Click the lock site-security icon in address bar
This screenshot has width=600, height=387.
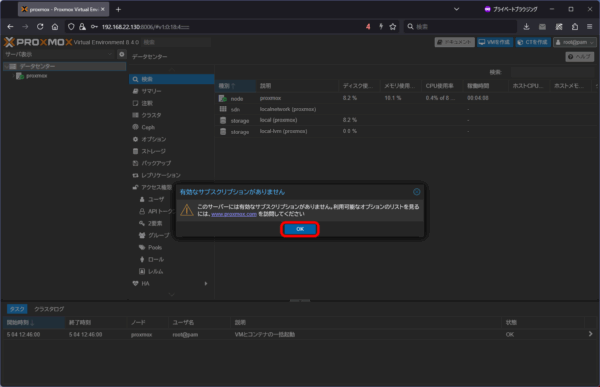(82, 26)
